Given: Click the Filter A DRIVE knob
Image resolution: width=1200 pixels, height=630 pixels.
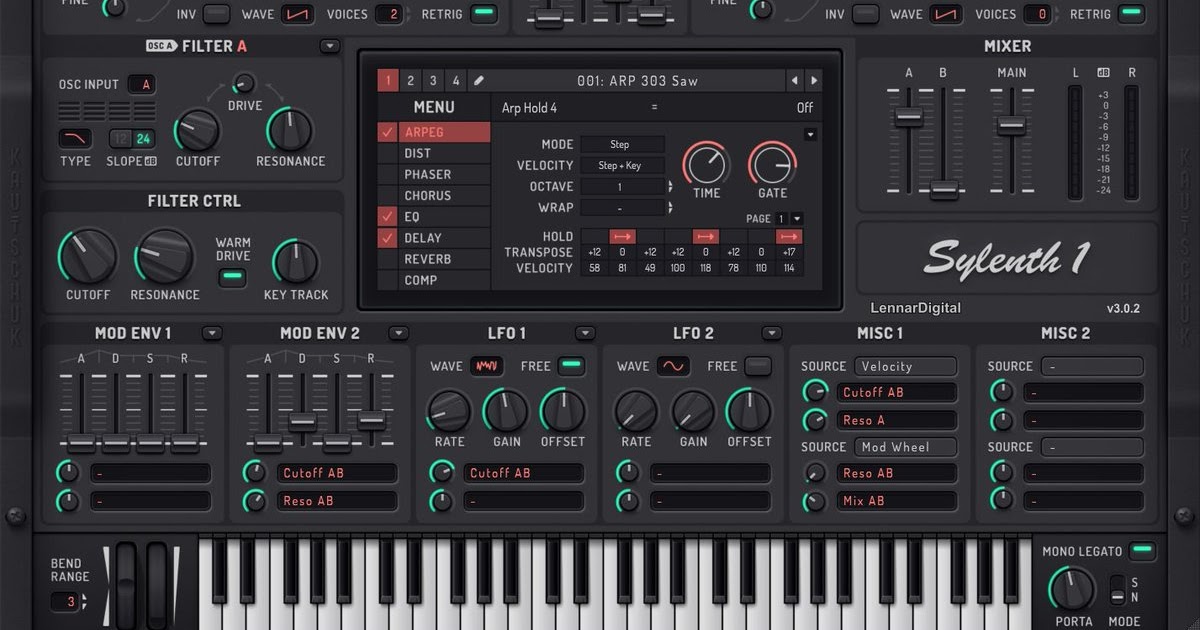Looking at the screenshot, I should [243, 84].
